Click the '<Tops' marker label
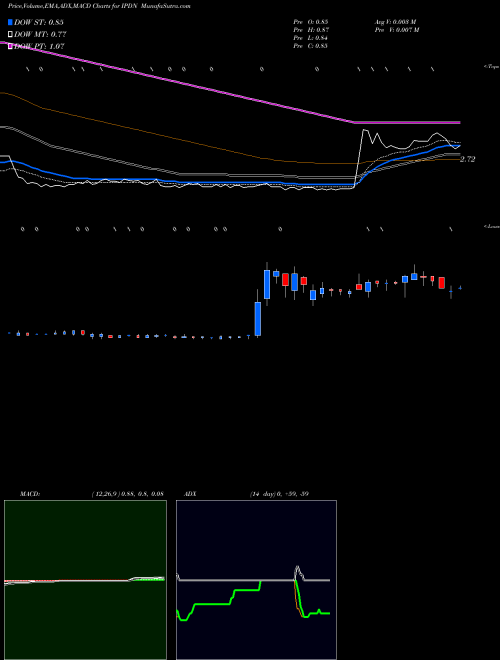Screen dimensions: 500x660 (492, 67)
